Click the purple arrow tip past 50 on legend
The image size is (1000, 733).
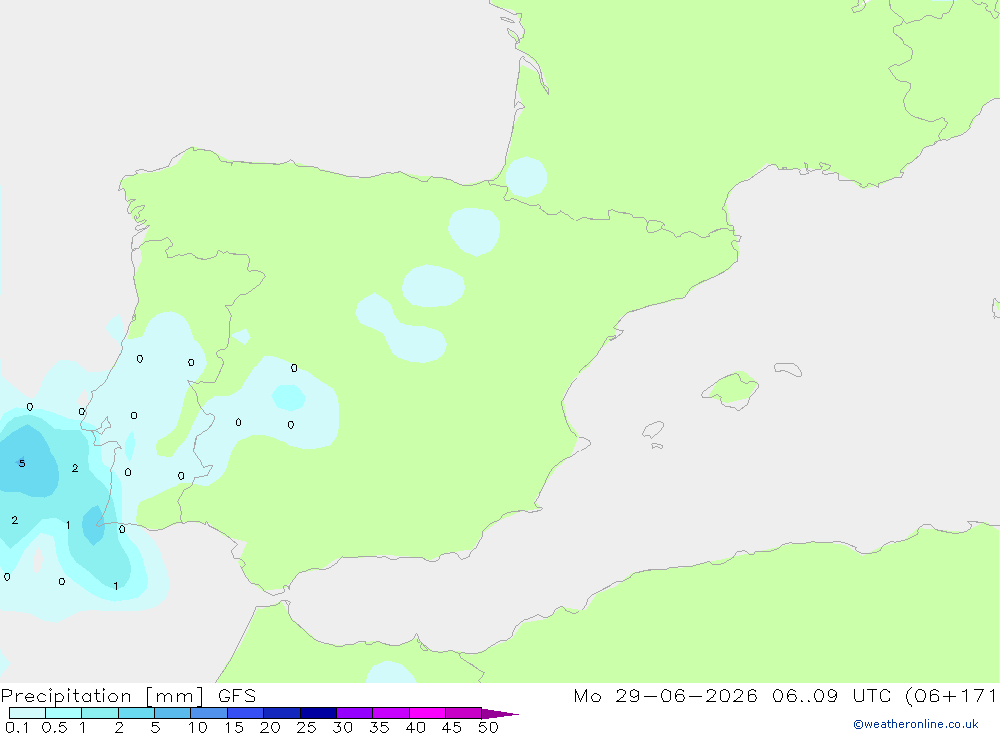[x=499, y=714]
